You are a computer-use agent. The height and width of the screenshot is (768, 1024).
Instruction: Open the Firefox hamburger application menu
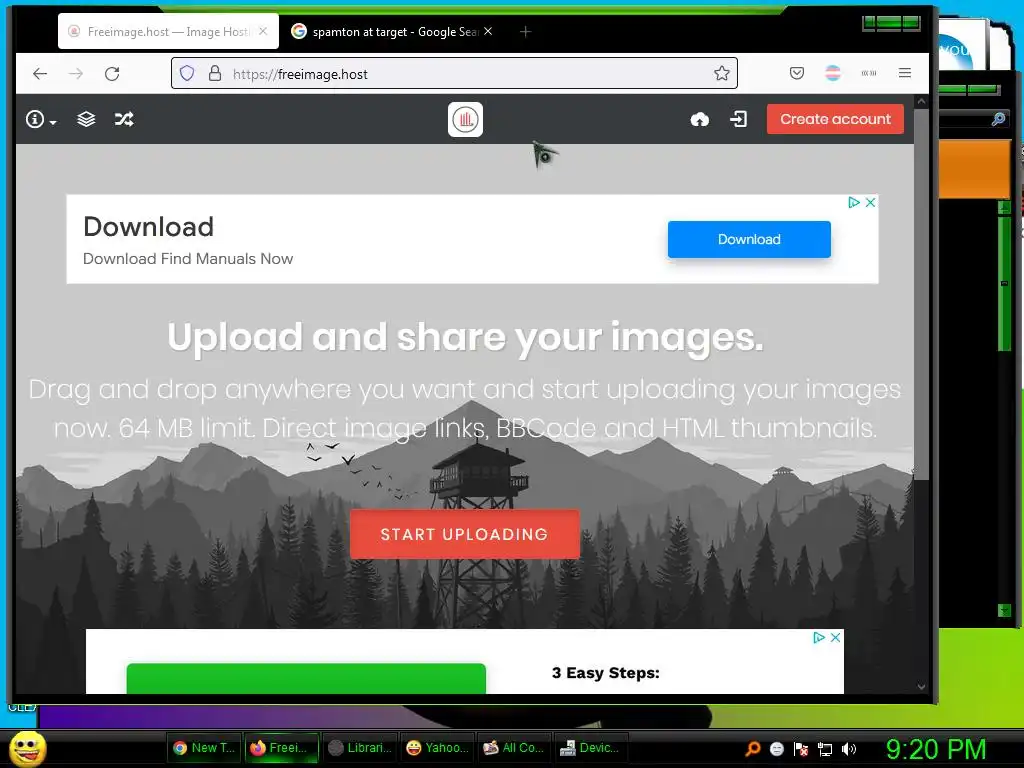point(904,73)
